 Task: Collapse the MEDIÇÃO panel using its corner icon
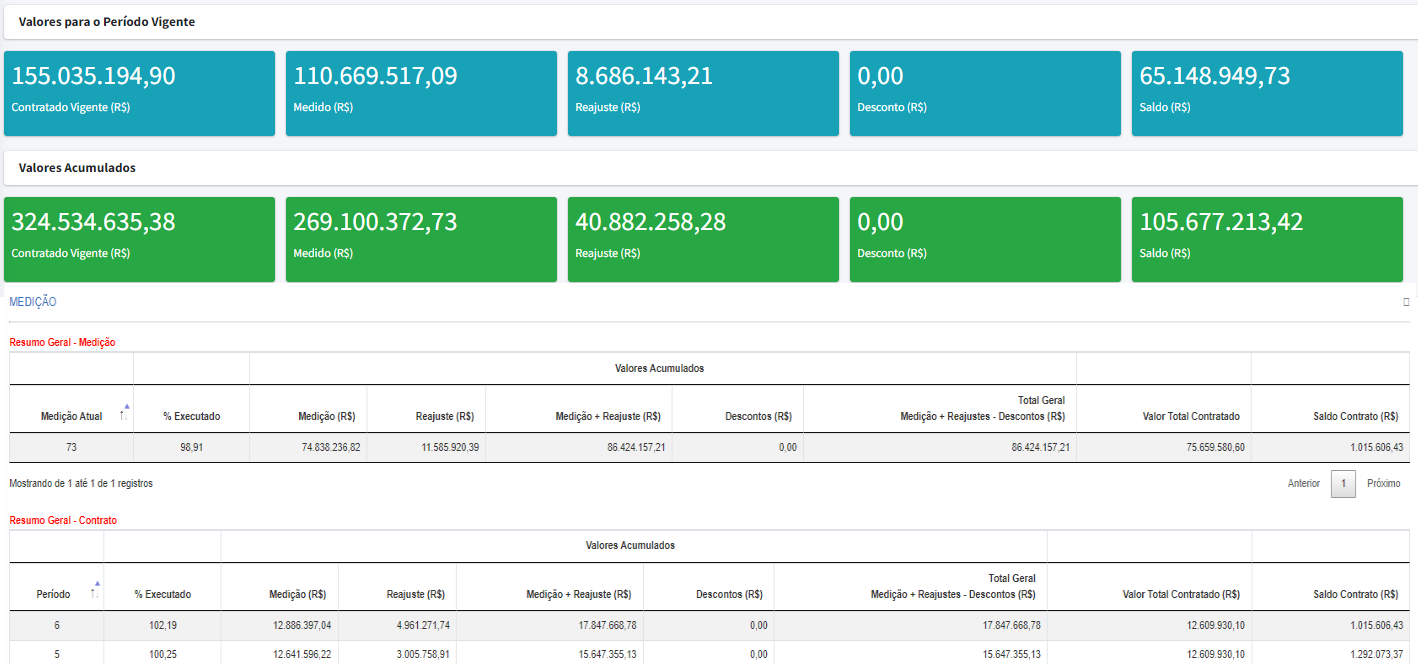click(x=1406, y=302)
